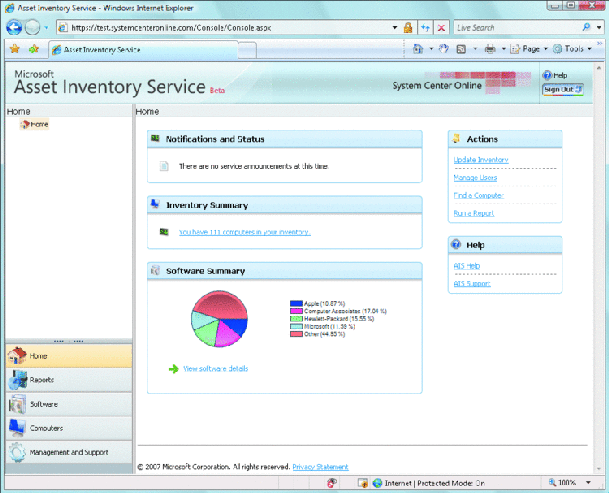Open the Page menu
Screen dimensions: 609x493
pyautogui.click(x=529, y=49)
